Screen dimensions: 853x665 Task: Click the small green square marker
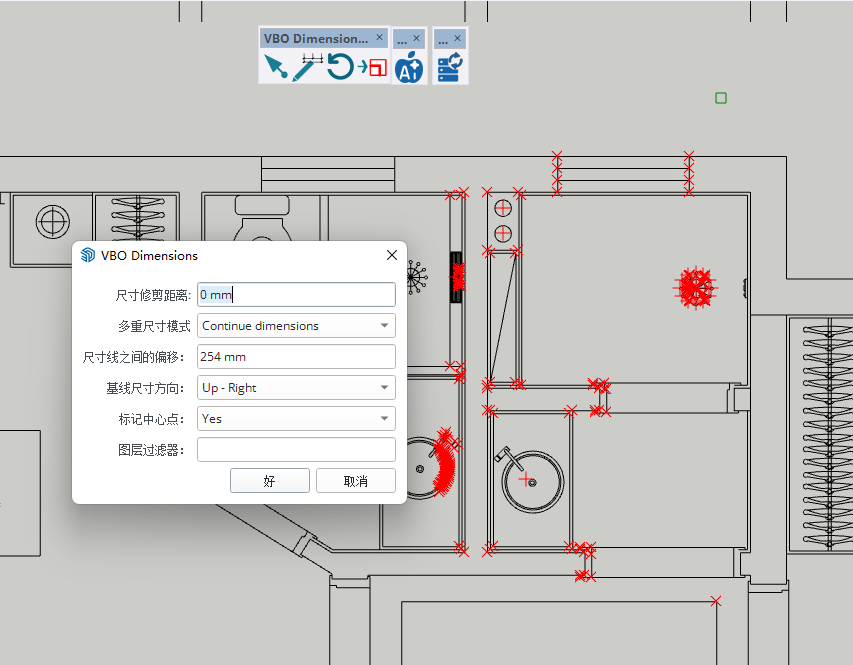(x=721, y=98)
